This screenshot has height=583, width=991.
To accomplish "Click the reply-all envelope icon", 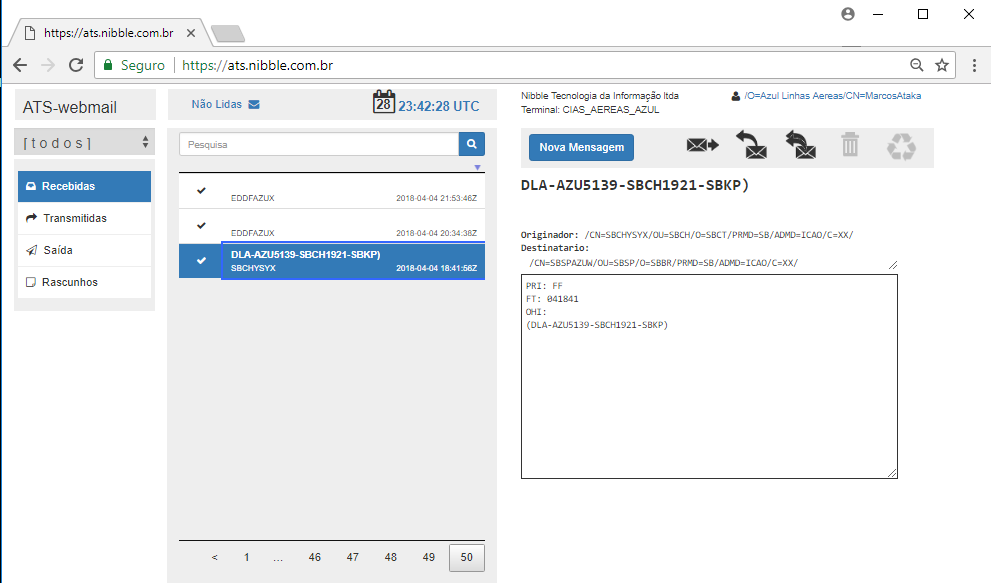I will tap(800, 146).
